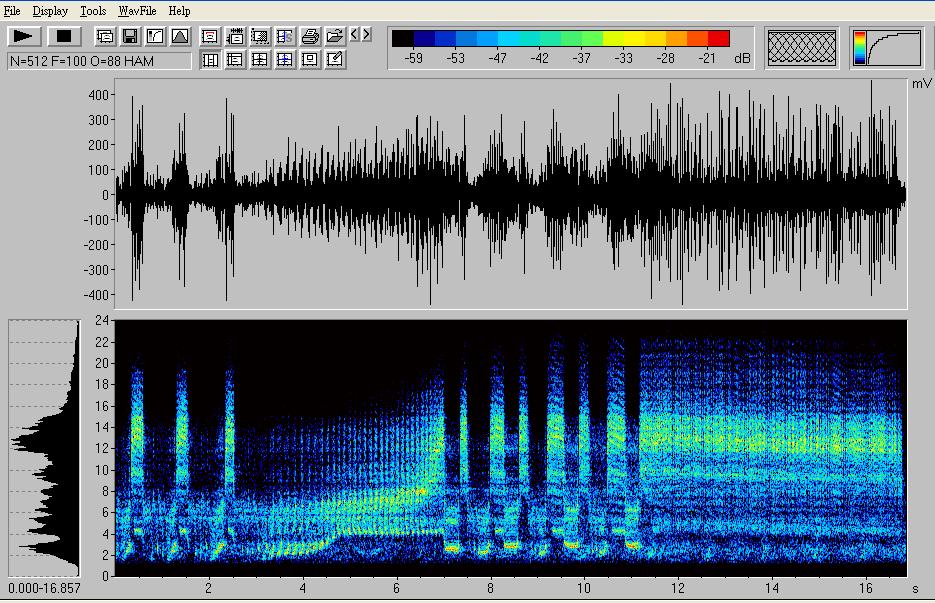The image size is (935, 603).
Task: Click the right arrow navigation button
Action: click(366, 35)
